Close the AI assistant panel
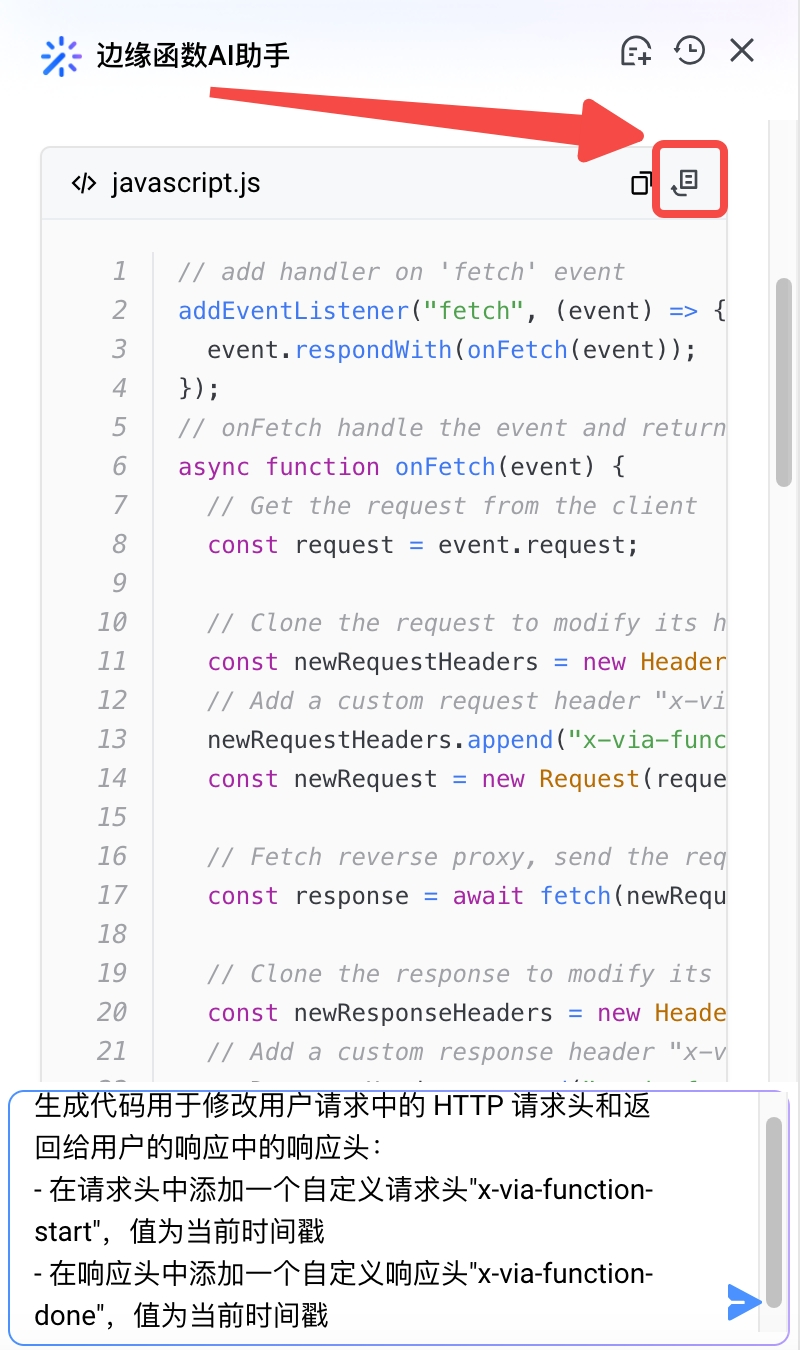The height and width of the screenshot is (1350, 800). 742,50
